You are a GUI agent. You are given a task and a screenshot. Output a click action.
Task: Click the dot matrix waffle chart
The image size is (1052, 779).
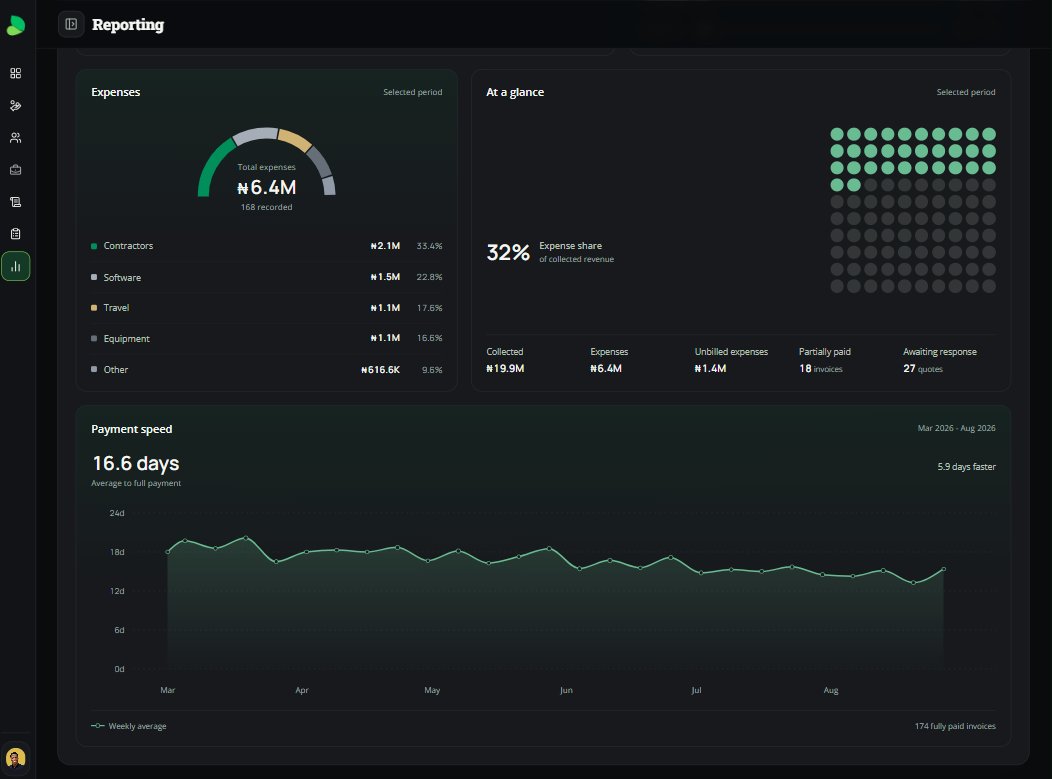coord(912,210)
